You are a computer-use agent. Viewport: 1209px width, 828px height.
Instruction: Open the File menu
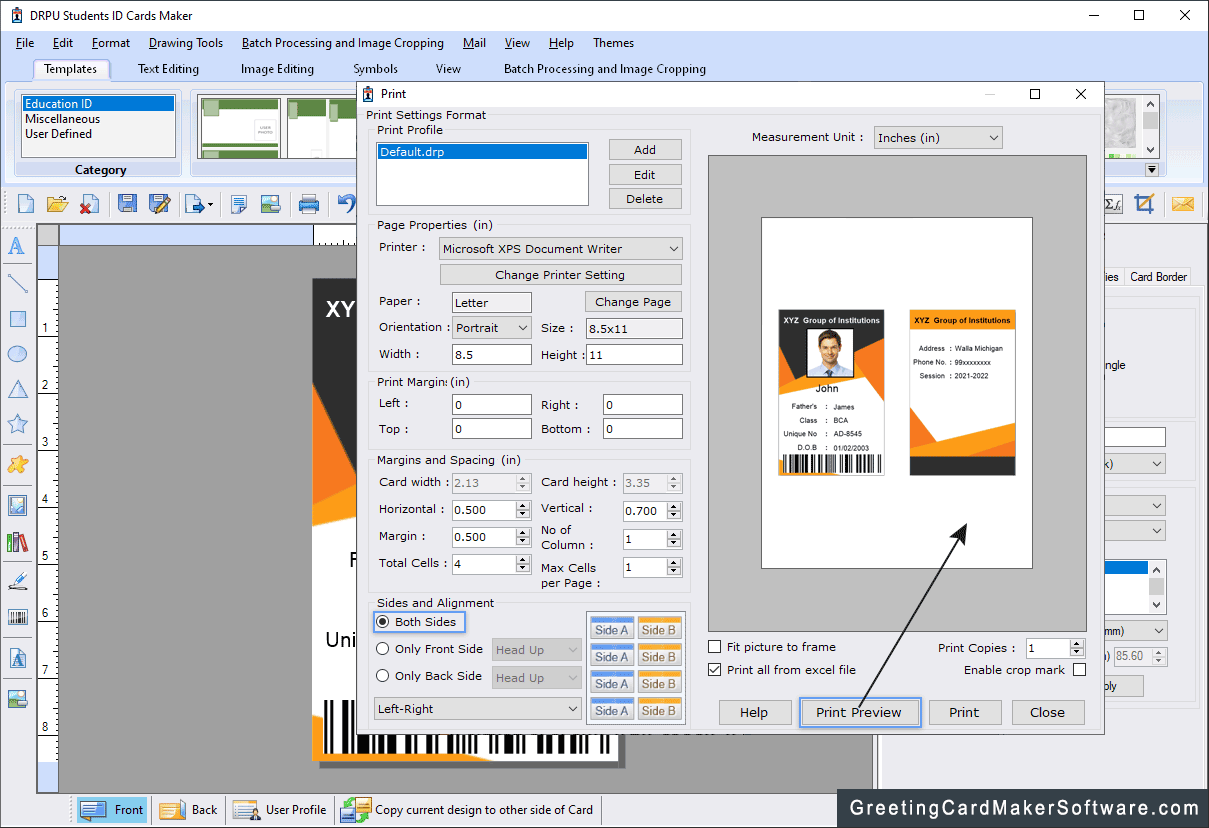point(25,43)
